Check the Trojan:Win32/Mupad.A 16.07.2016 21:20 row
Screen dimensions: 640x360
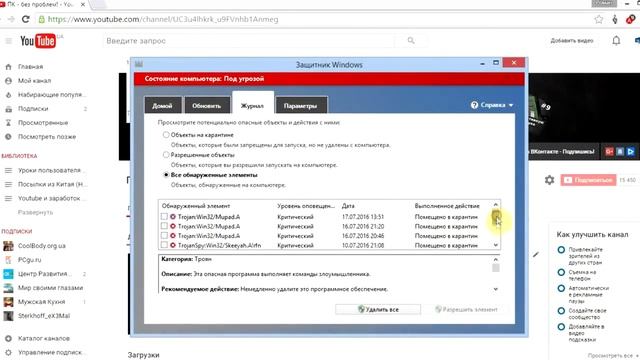click(x=164, y=226)
